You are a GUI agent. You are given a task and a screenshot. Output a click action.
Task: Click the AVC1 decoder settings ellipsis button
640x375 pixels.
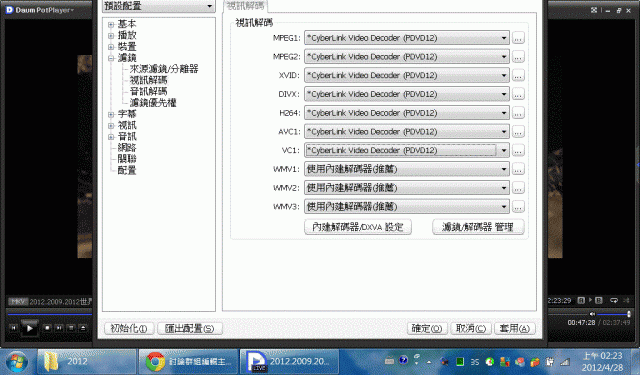click(x=518, y=132)
